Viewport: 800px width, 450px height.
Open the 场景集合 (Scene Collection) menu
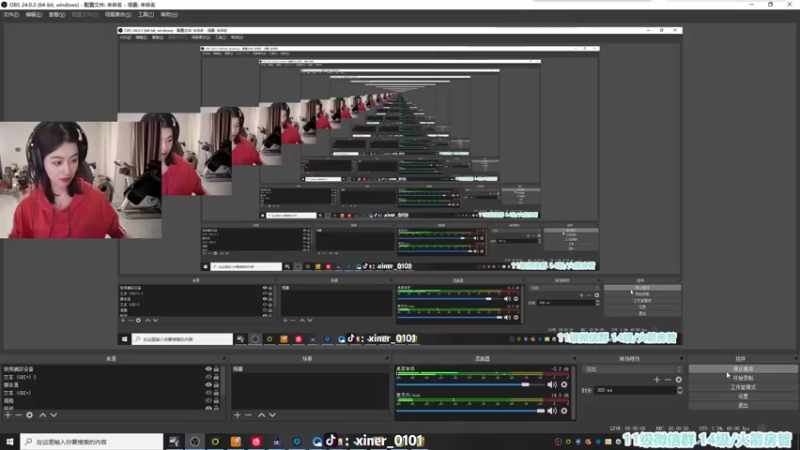click(x=118, y=15)
